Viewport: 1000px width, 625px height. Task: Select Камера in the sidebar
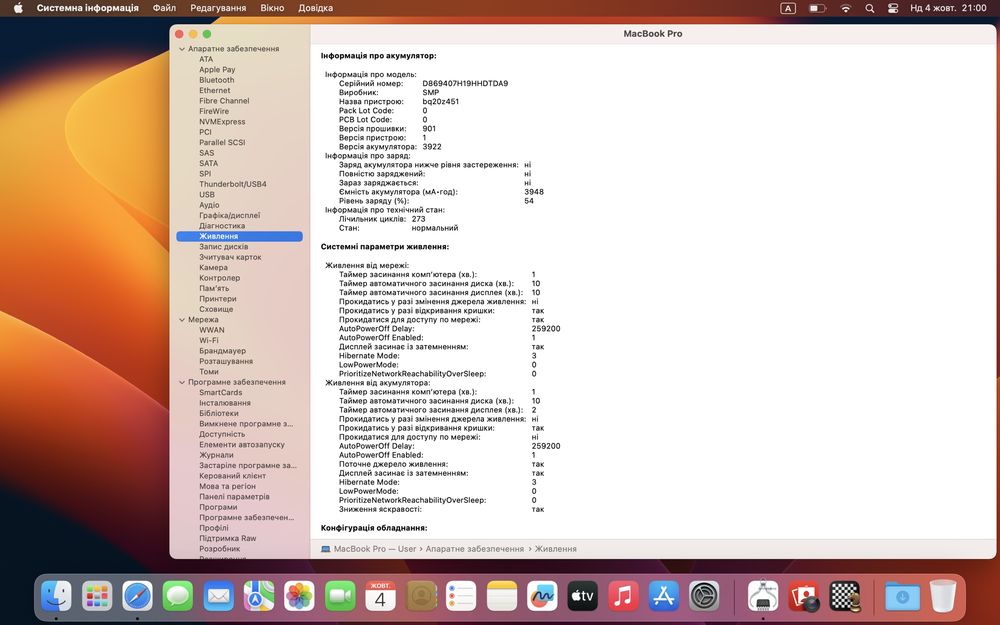213,267
